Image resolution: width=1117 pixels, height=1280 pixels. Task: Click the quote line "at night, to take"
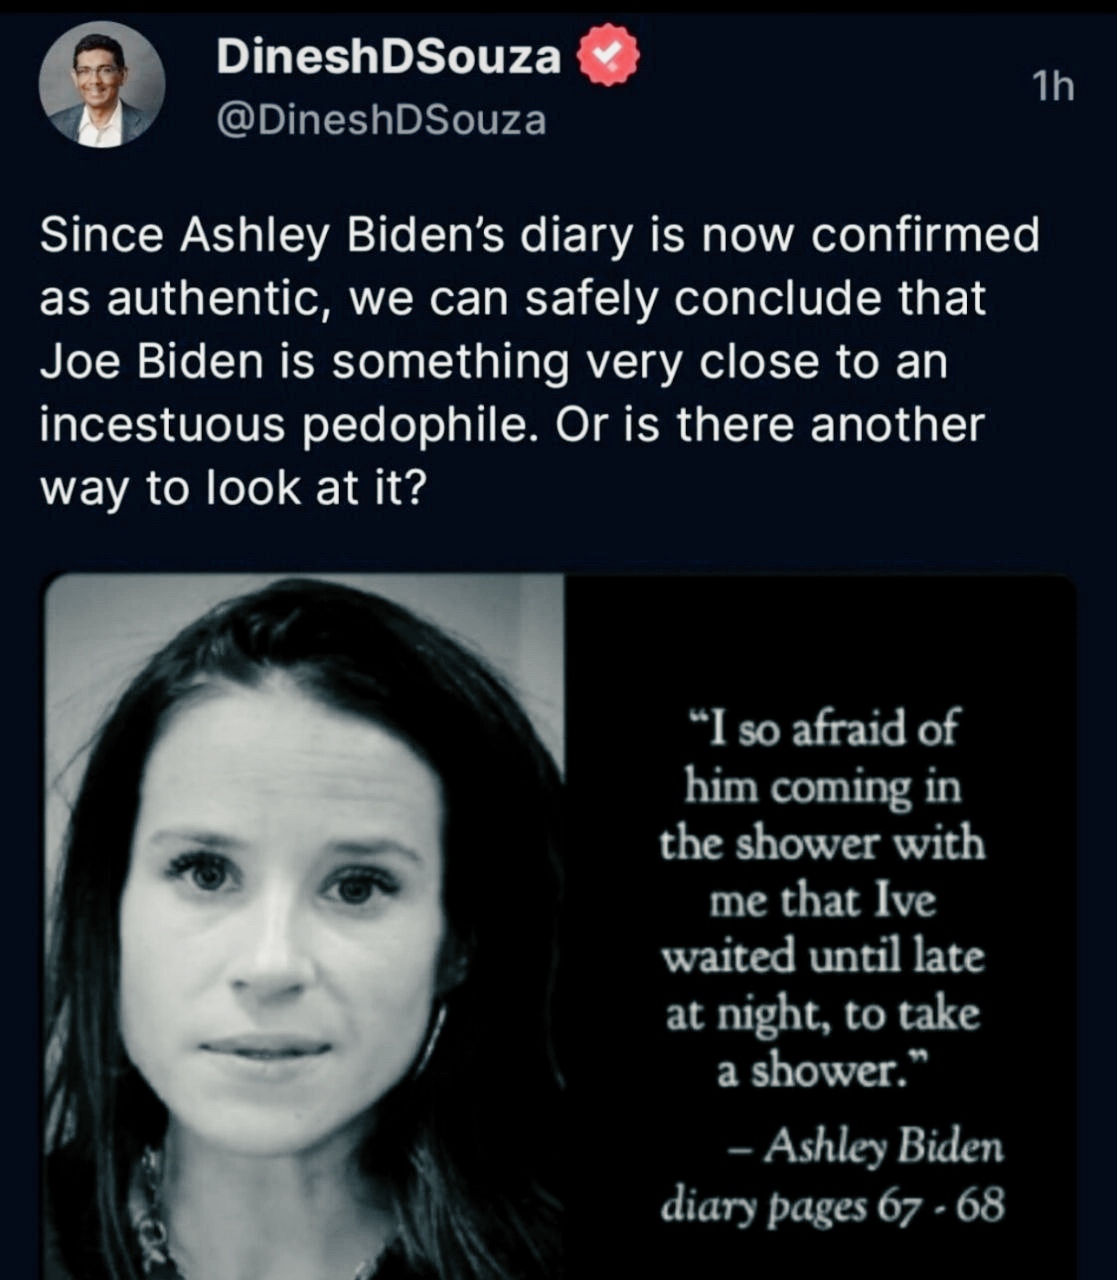pyautogui.click(x=823, y=1016)
